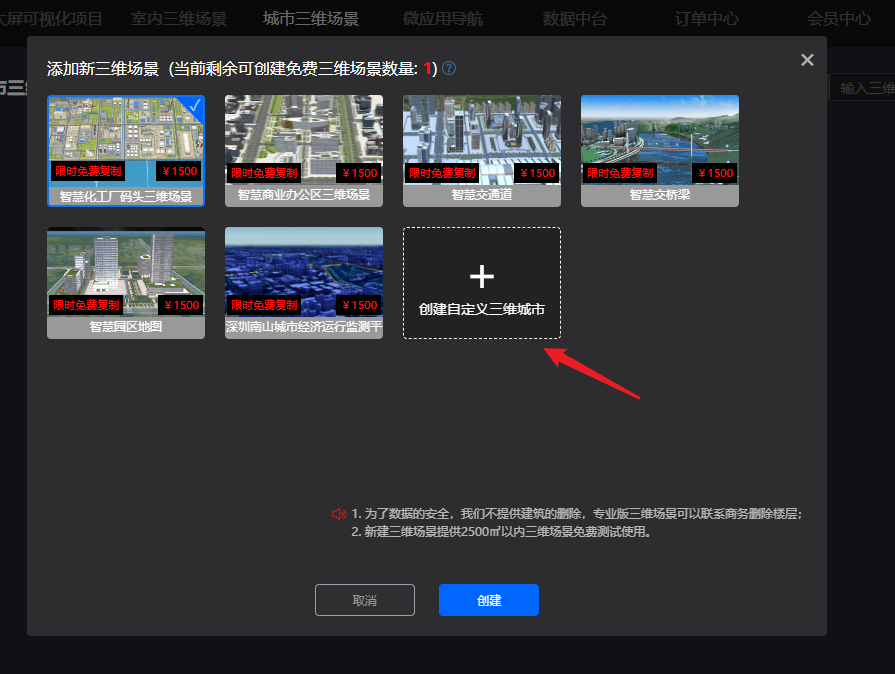Click the 3D scene search input field
This screenshot has width=895, height=674.
(862, 88)
